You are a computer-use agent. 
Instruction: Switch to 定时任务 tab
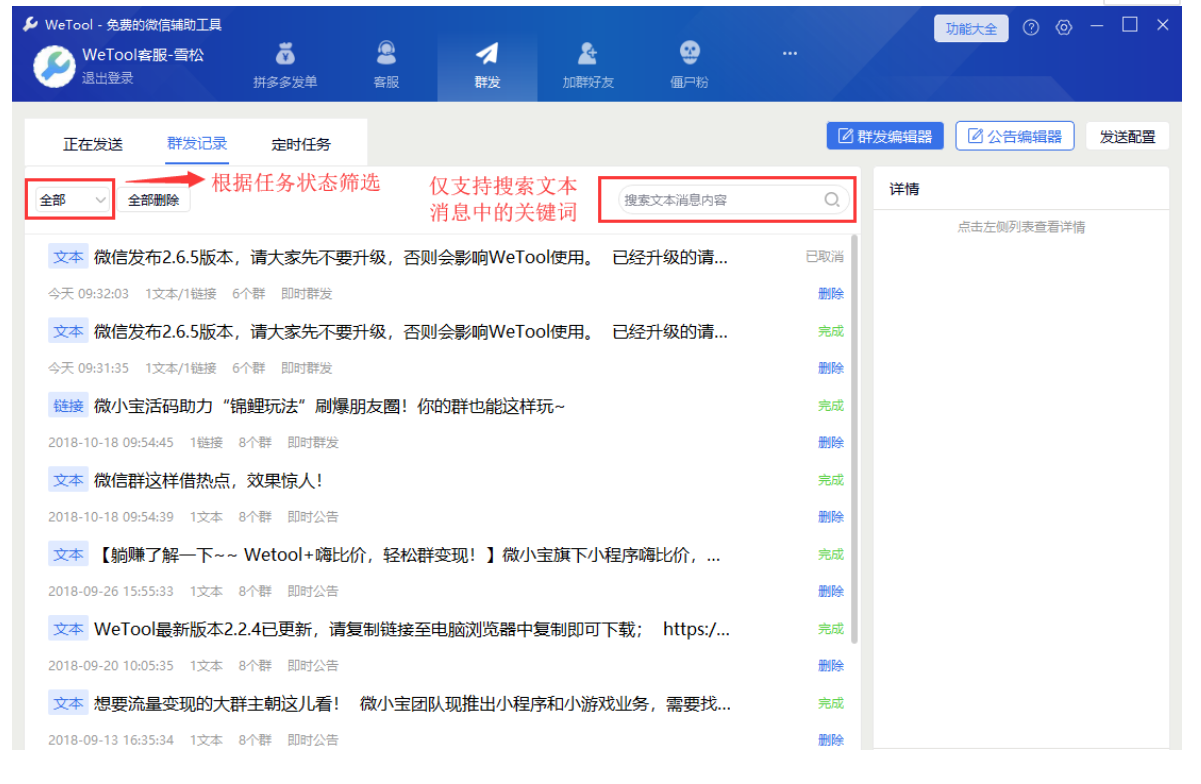[301, 144]
